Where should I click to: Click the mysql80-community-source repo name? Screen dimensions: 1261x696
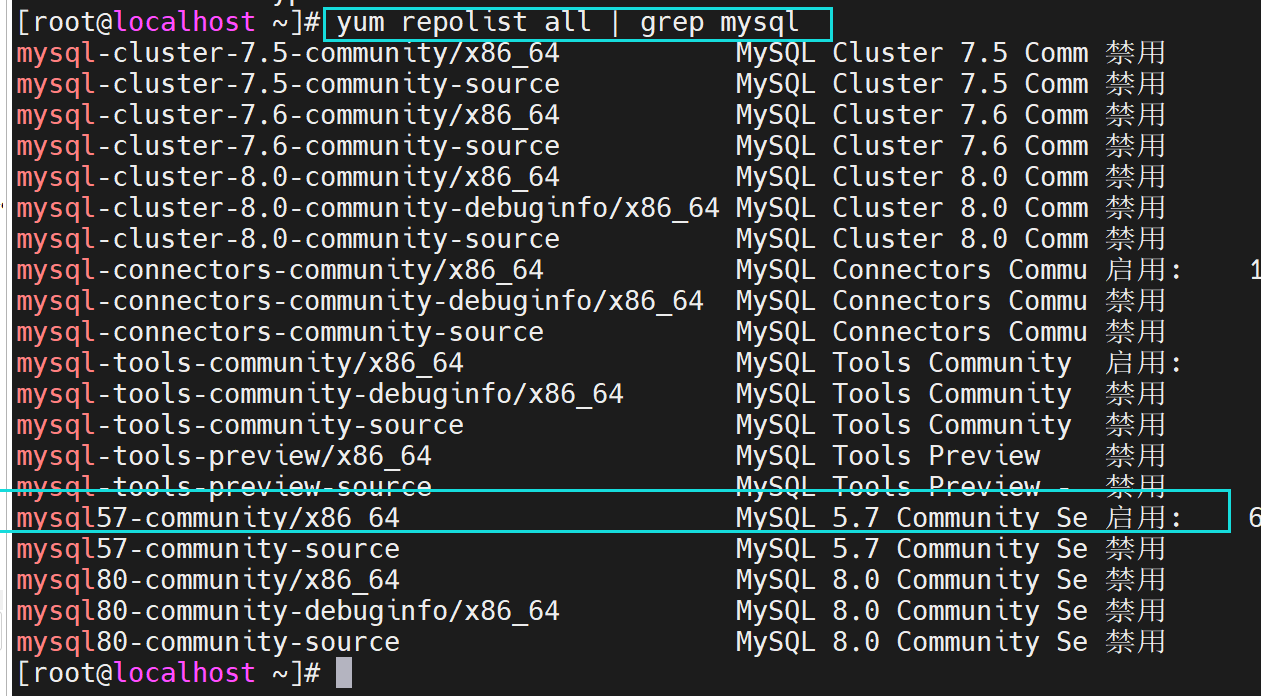(208, 642)
